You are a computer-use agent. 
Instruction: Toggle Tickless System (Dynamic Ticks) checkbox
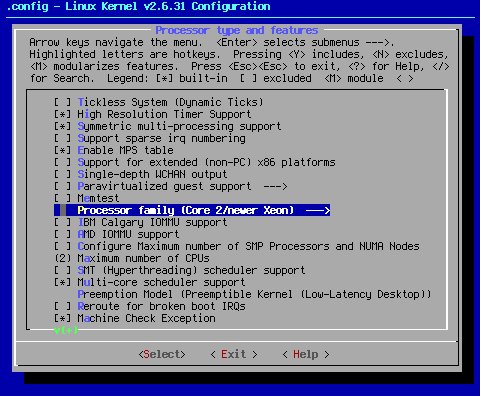63,102
